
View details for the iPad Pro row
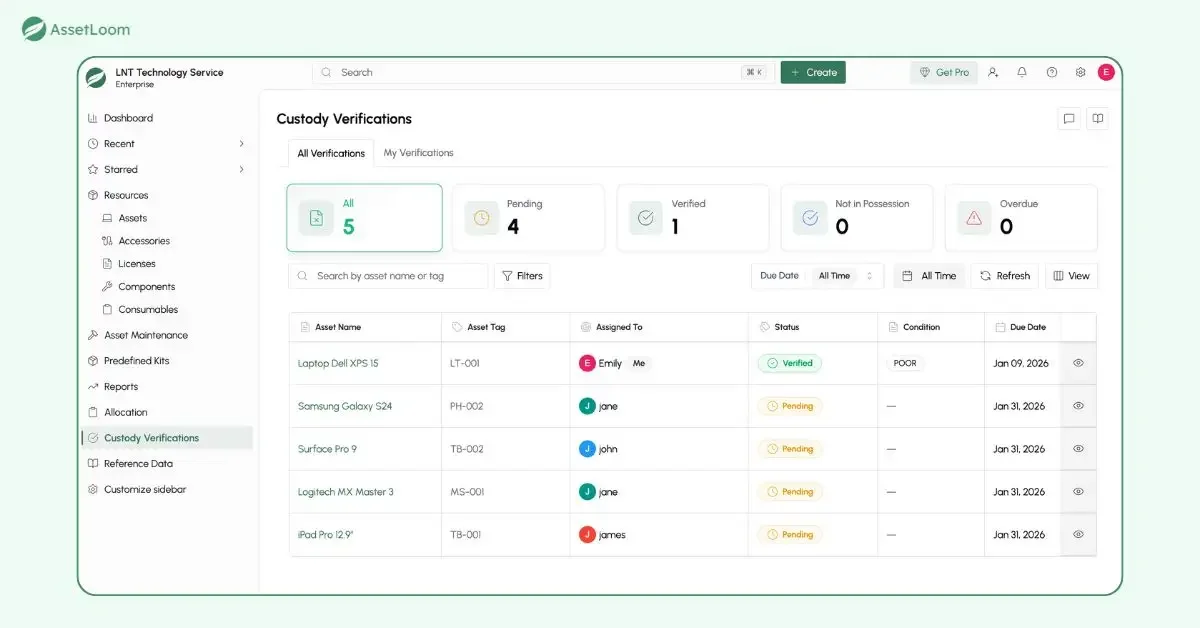tap(1078, 534)
